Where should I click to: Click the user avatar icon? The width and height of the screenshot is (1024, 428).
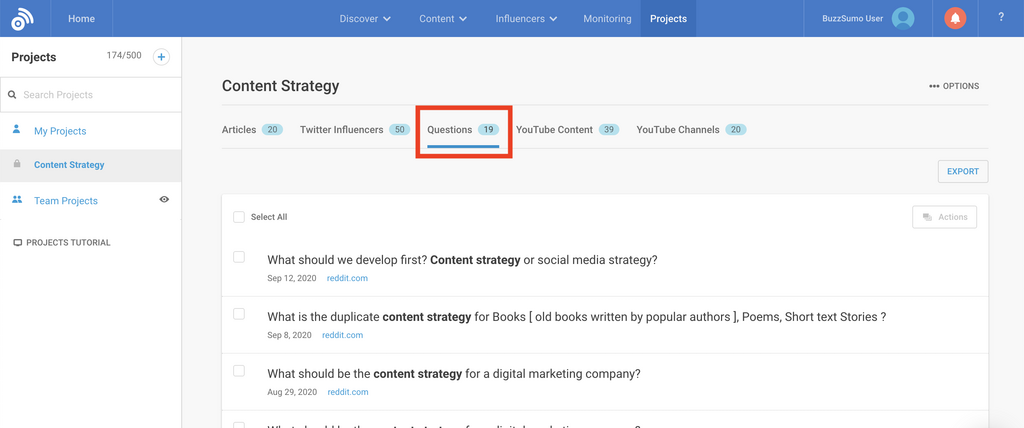(903, 18)
